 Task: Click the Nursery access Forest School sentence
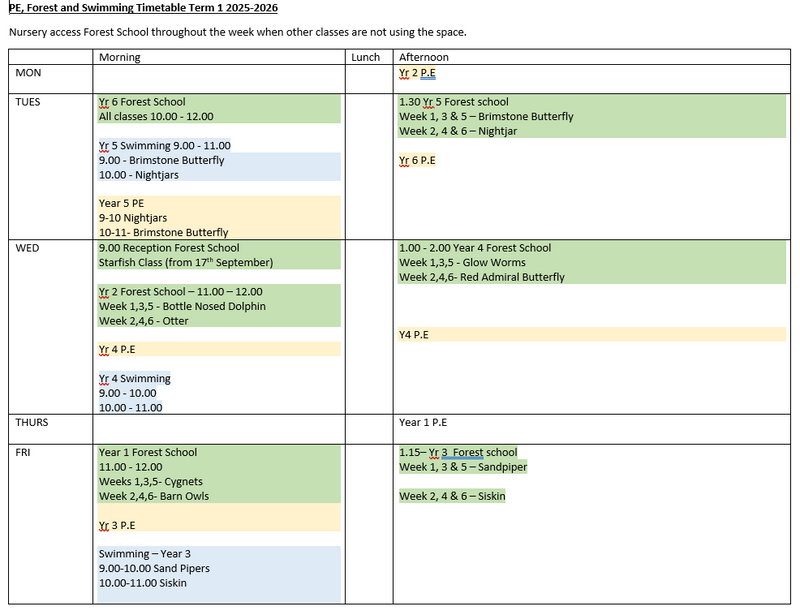click(x=238, y=32)
